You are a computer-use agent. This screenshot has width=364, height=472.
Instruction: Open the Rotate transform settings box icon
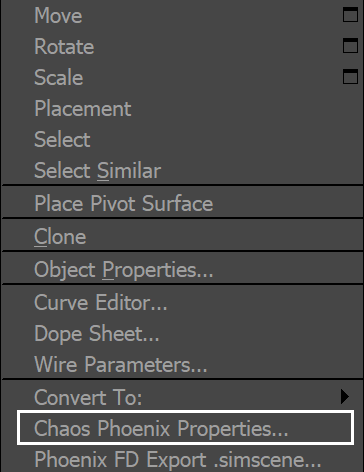point(350,46)
